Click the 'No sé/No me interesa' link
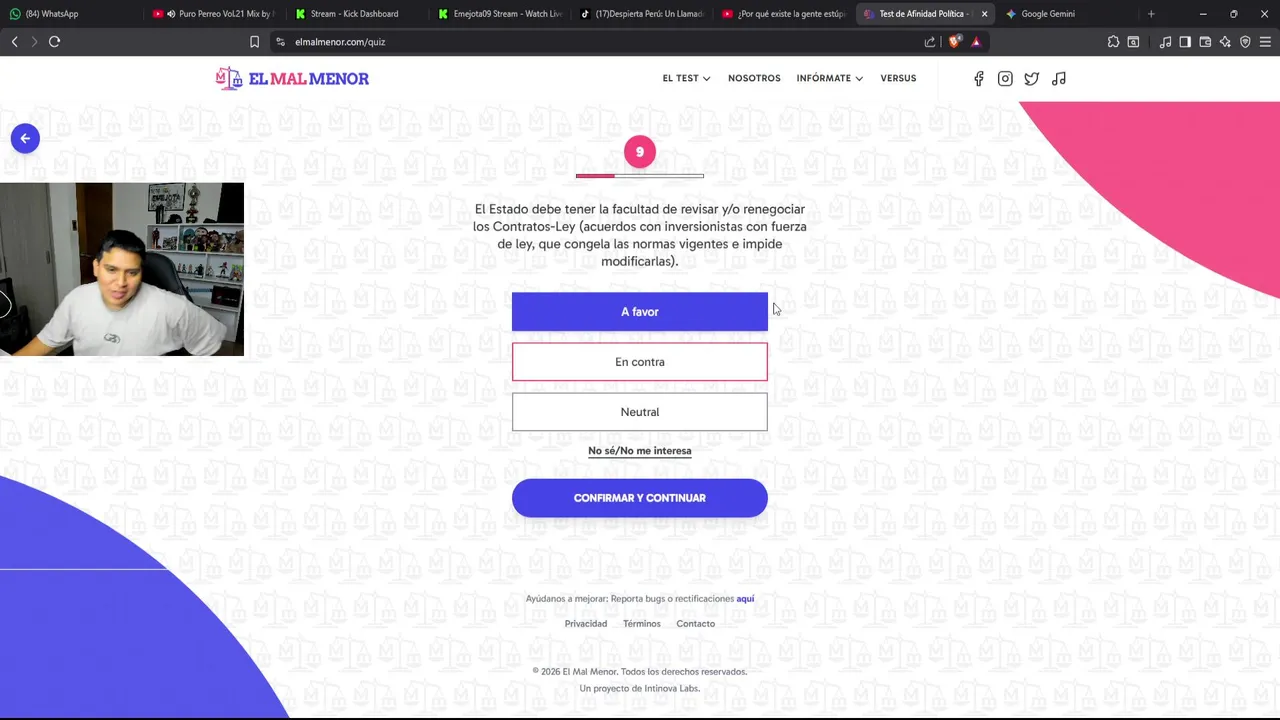Image resolution: width=1280 pixels, height=720 pixels. [x=640, y=451]
